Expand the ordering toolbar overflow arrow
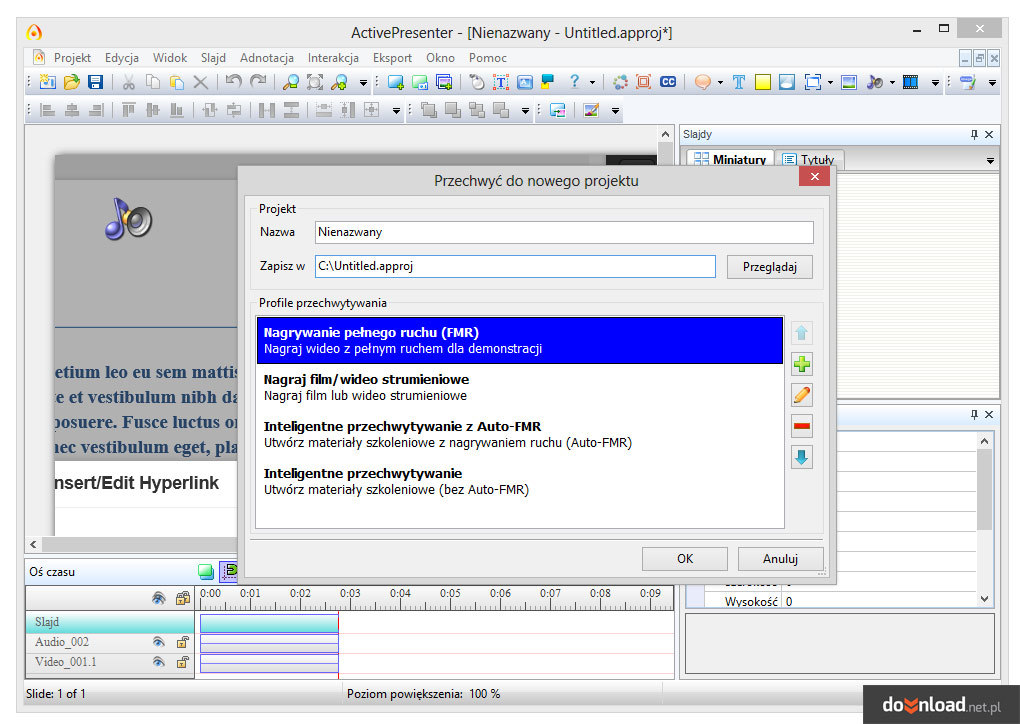 click(525, 111)
